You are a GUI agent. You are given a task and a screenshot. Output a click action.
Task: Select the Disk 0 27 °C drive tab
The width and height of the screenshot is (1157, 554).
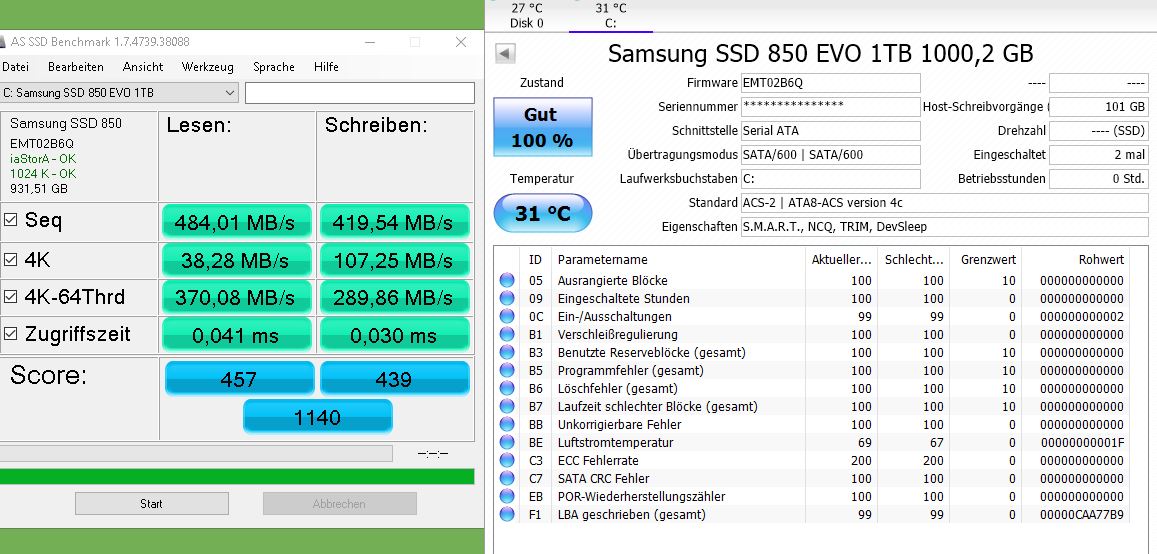tap(527, 15)
